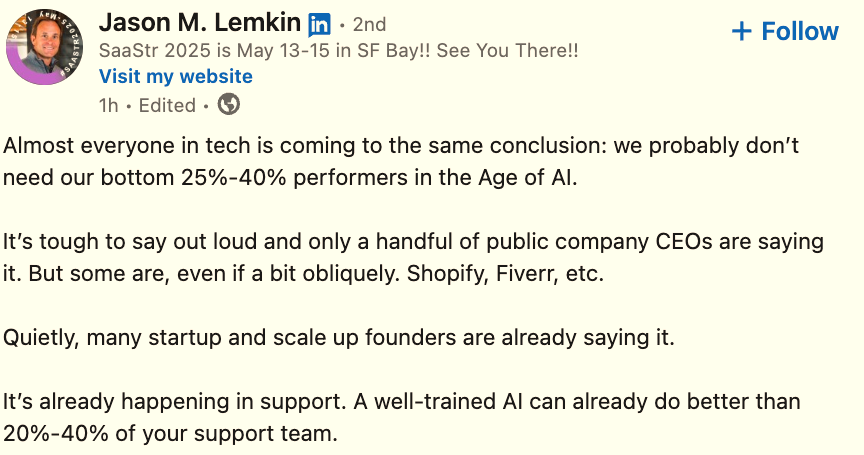Click the Follow button label
Image resolution: width=864 pixels, height=455 pixels.
[800, 31]
